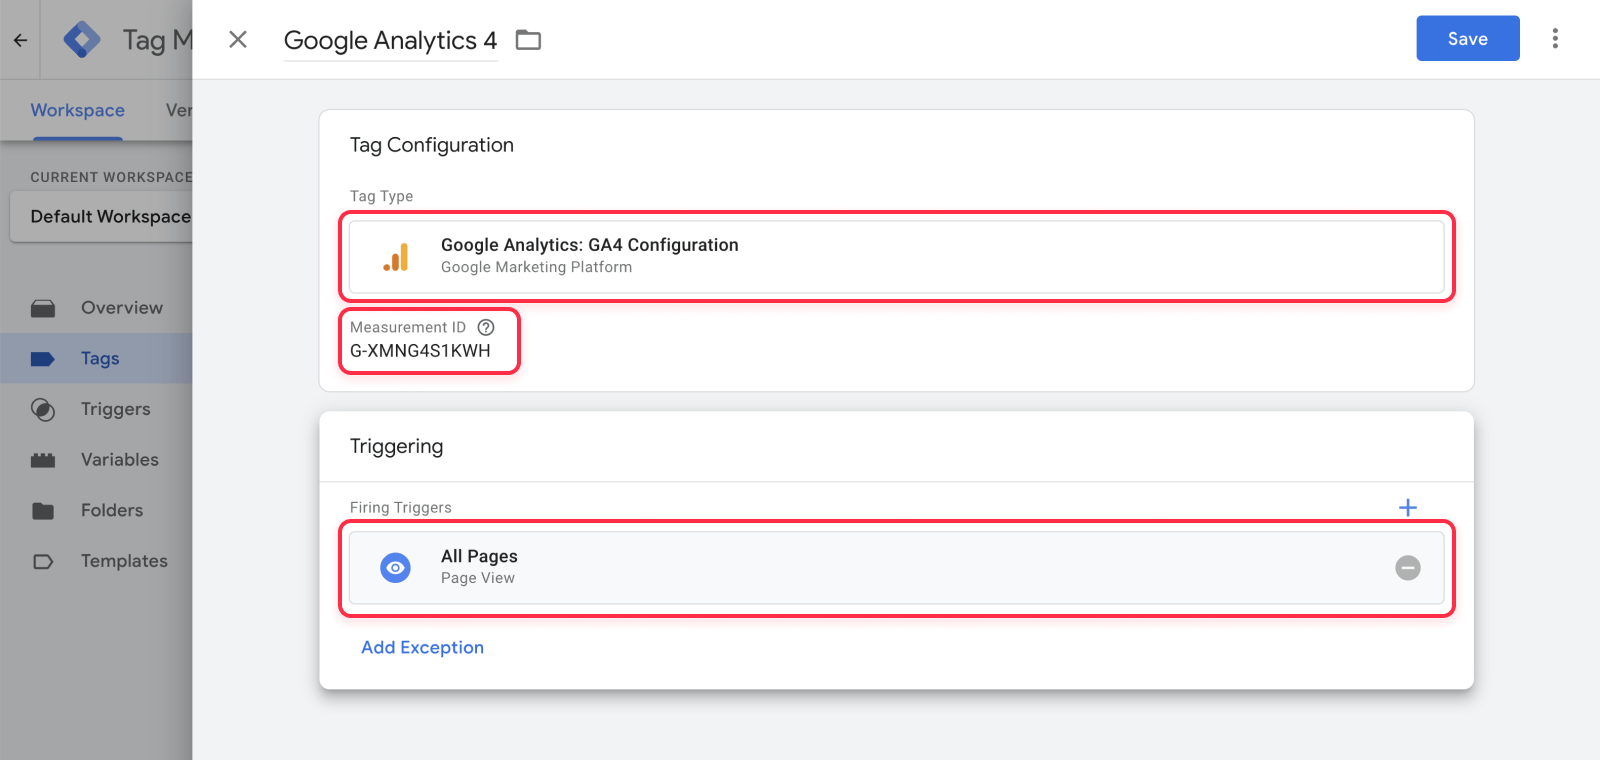
Task: Click the back arrow in Tag Manager header
Action: (20, 40)
